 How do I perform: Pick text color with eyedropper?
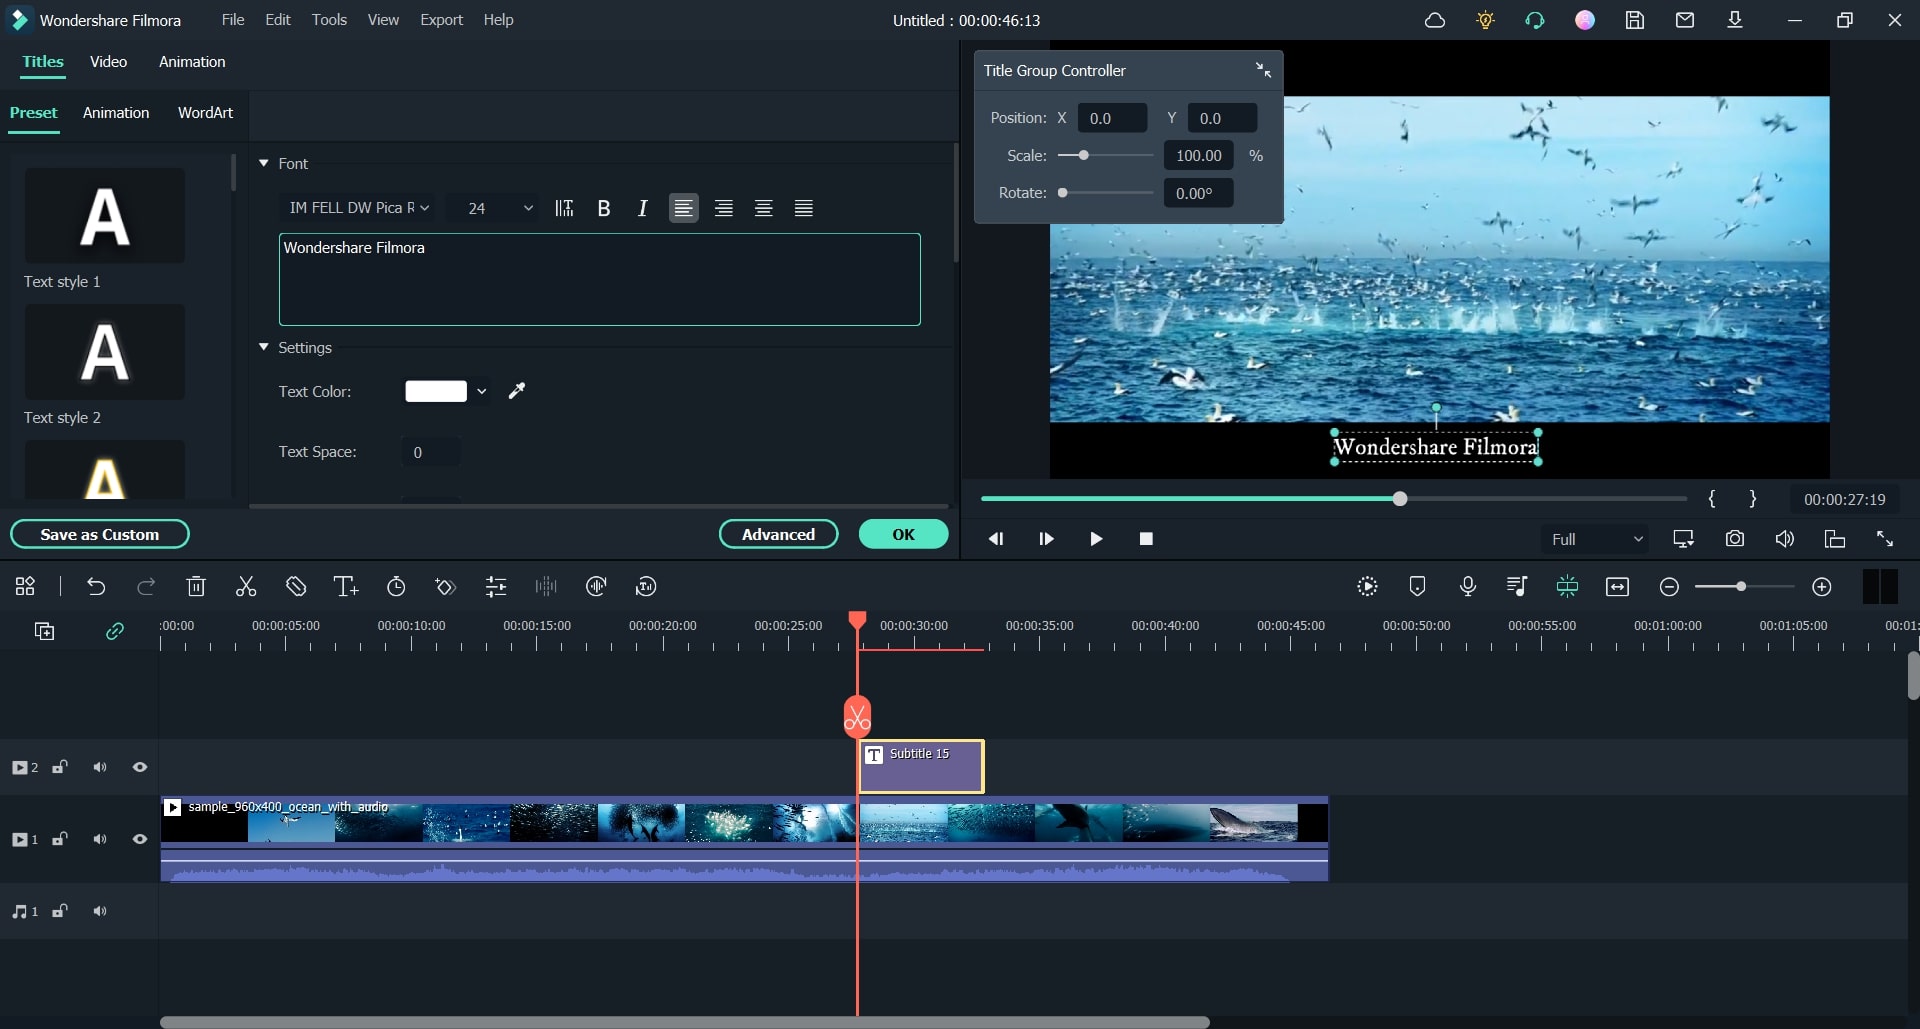coord(517,391)
